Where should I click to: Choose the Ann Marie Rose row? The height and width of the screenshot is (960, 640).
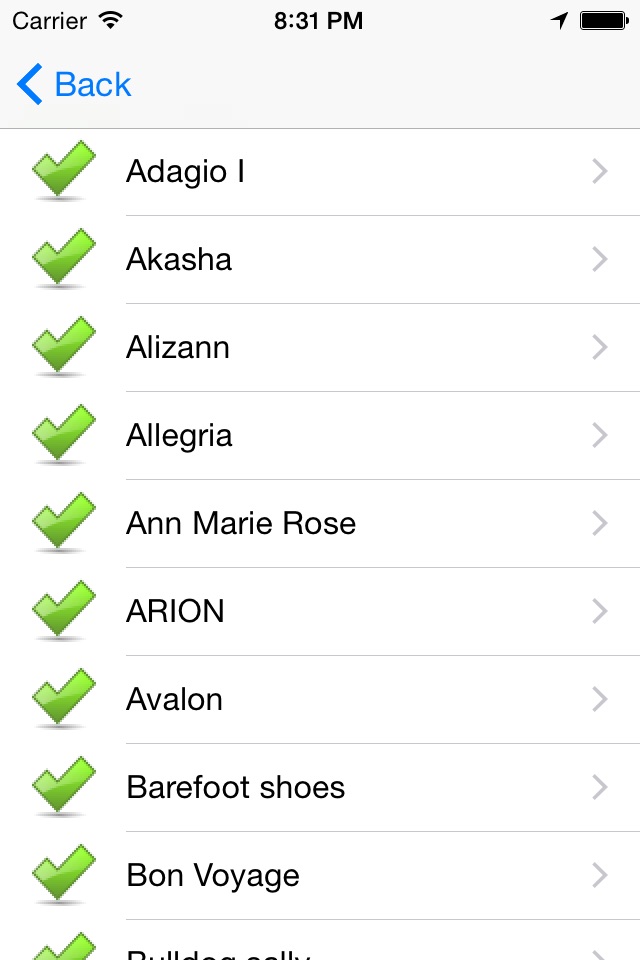(x=320, y=523)
